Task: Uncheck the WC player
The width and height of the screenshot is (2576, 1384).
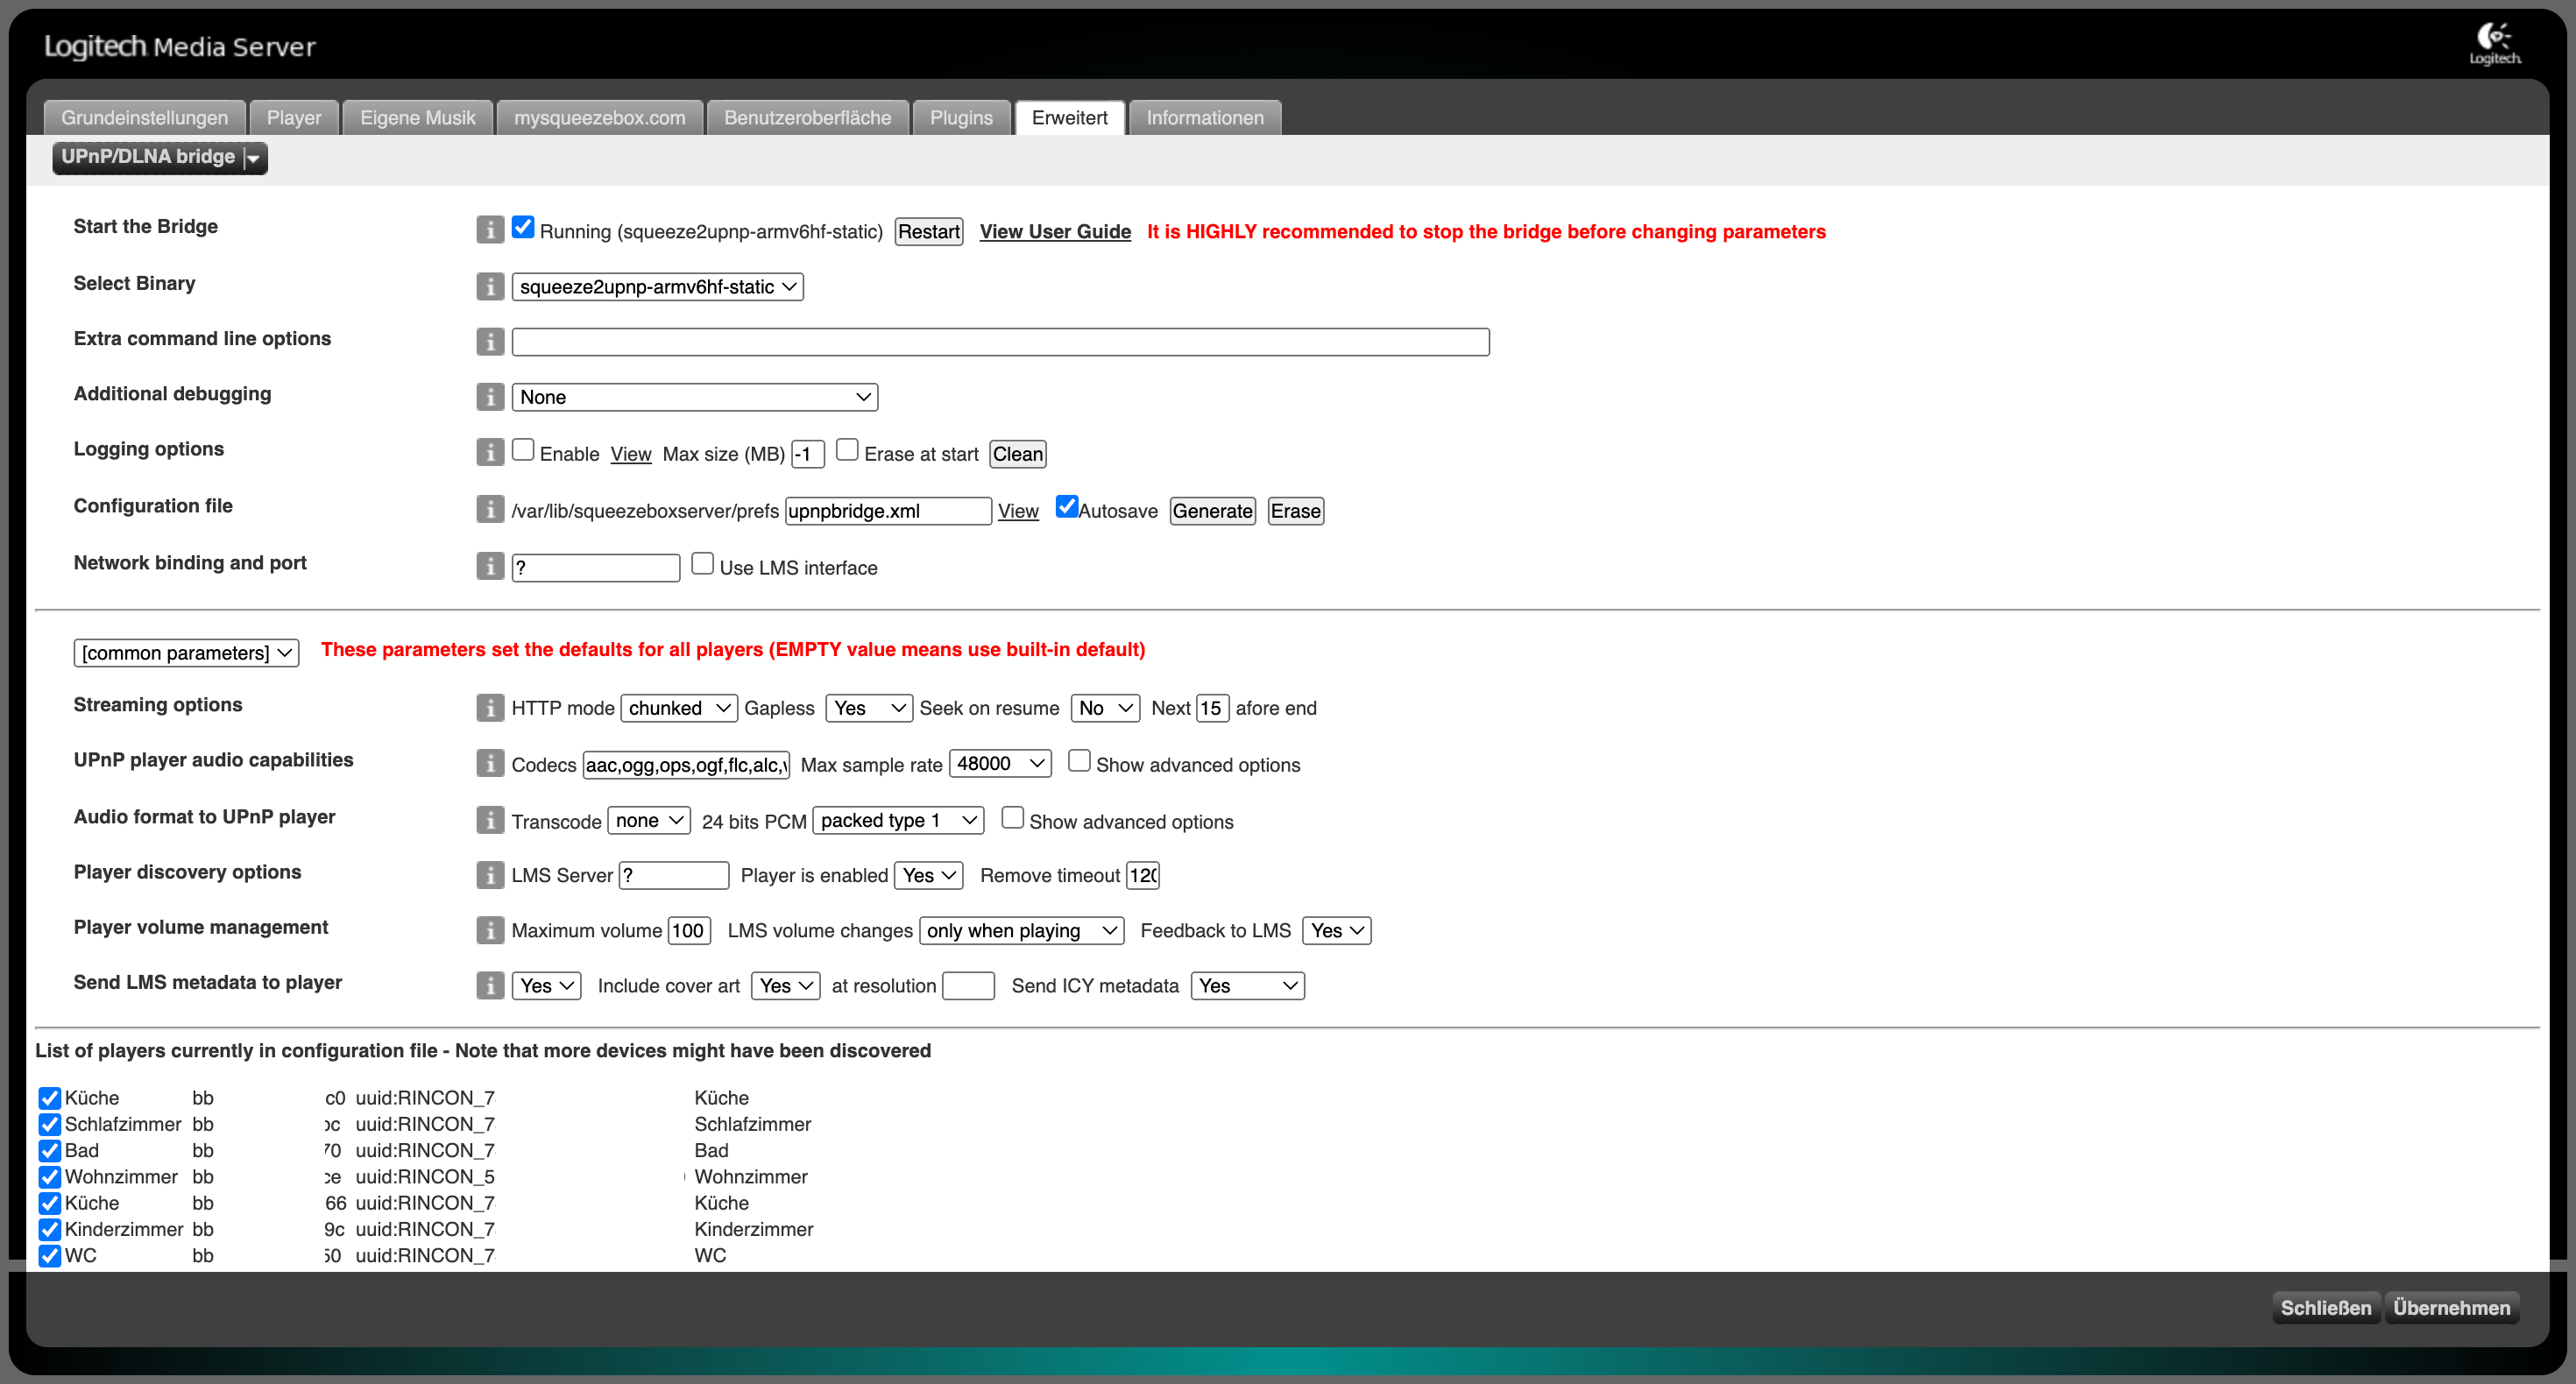Action: [x=50, y=1256]
